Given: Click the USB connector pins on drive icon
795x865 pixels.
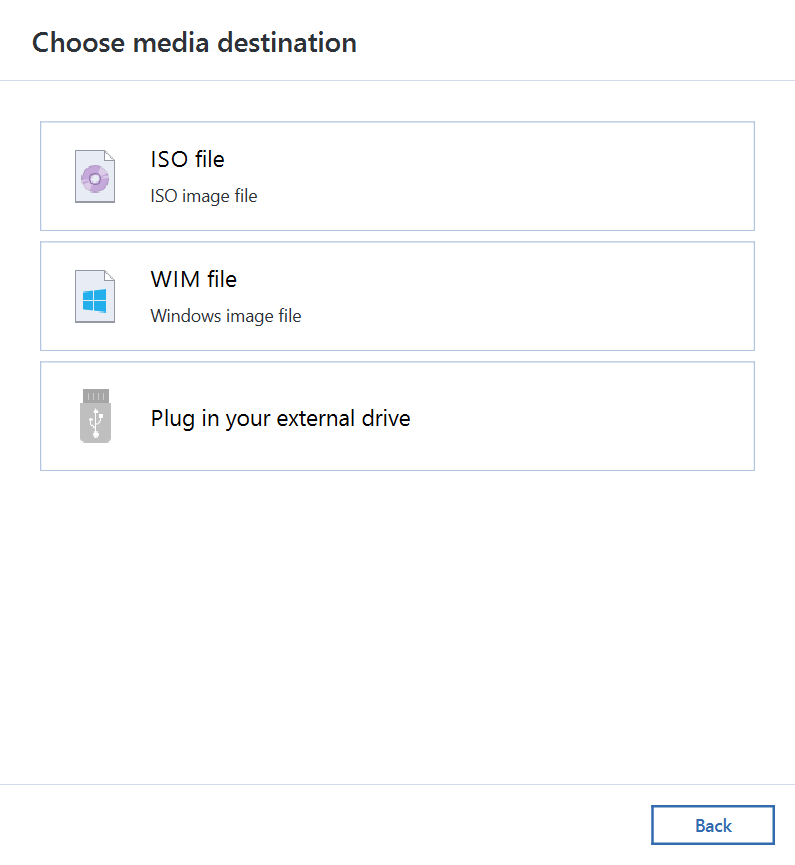Looking at the screenshot, I should pyautogui.click(x=96, y=396).
